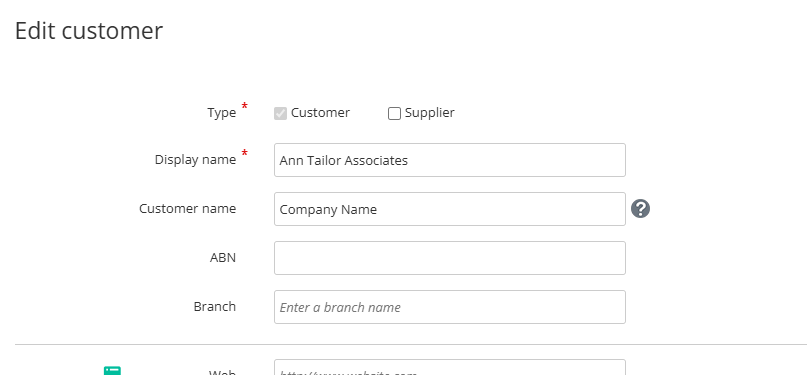
Task: Click the Web address input field
Action: (450, 367)
